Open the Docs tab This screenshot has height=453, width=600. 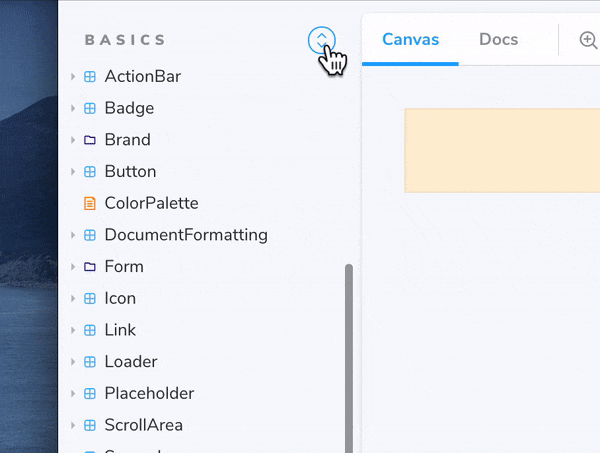pyautogui.click(x=498, y=40)
